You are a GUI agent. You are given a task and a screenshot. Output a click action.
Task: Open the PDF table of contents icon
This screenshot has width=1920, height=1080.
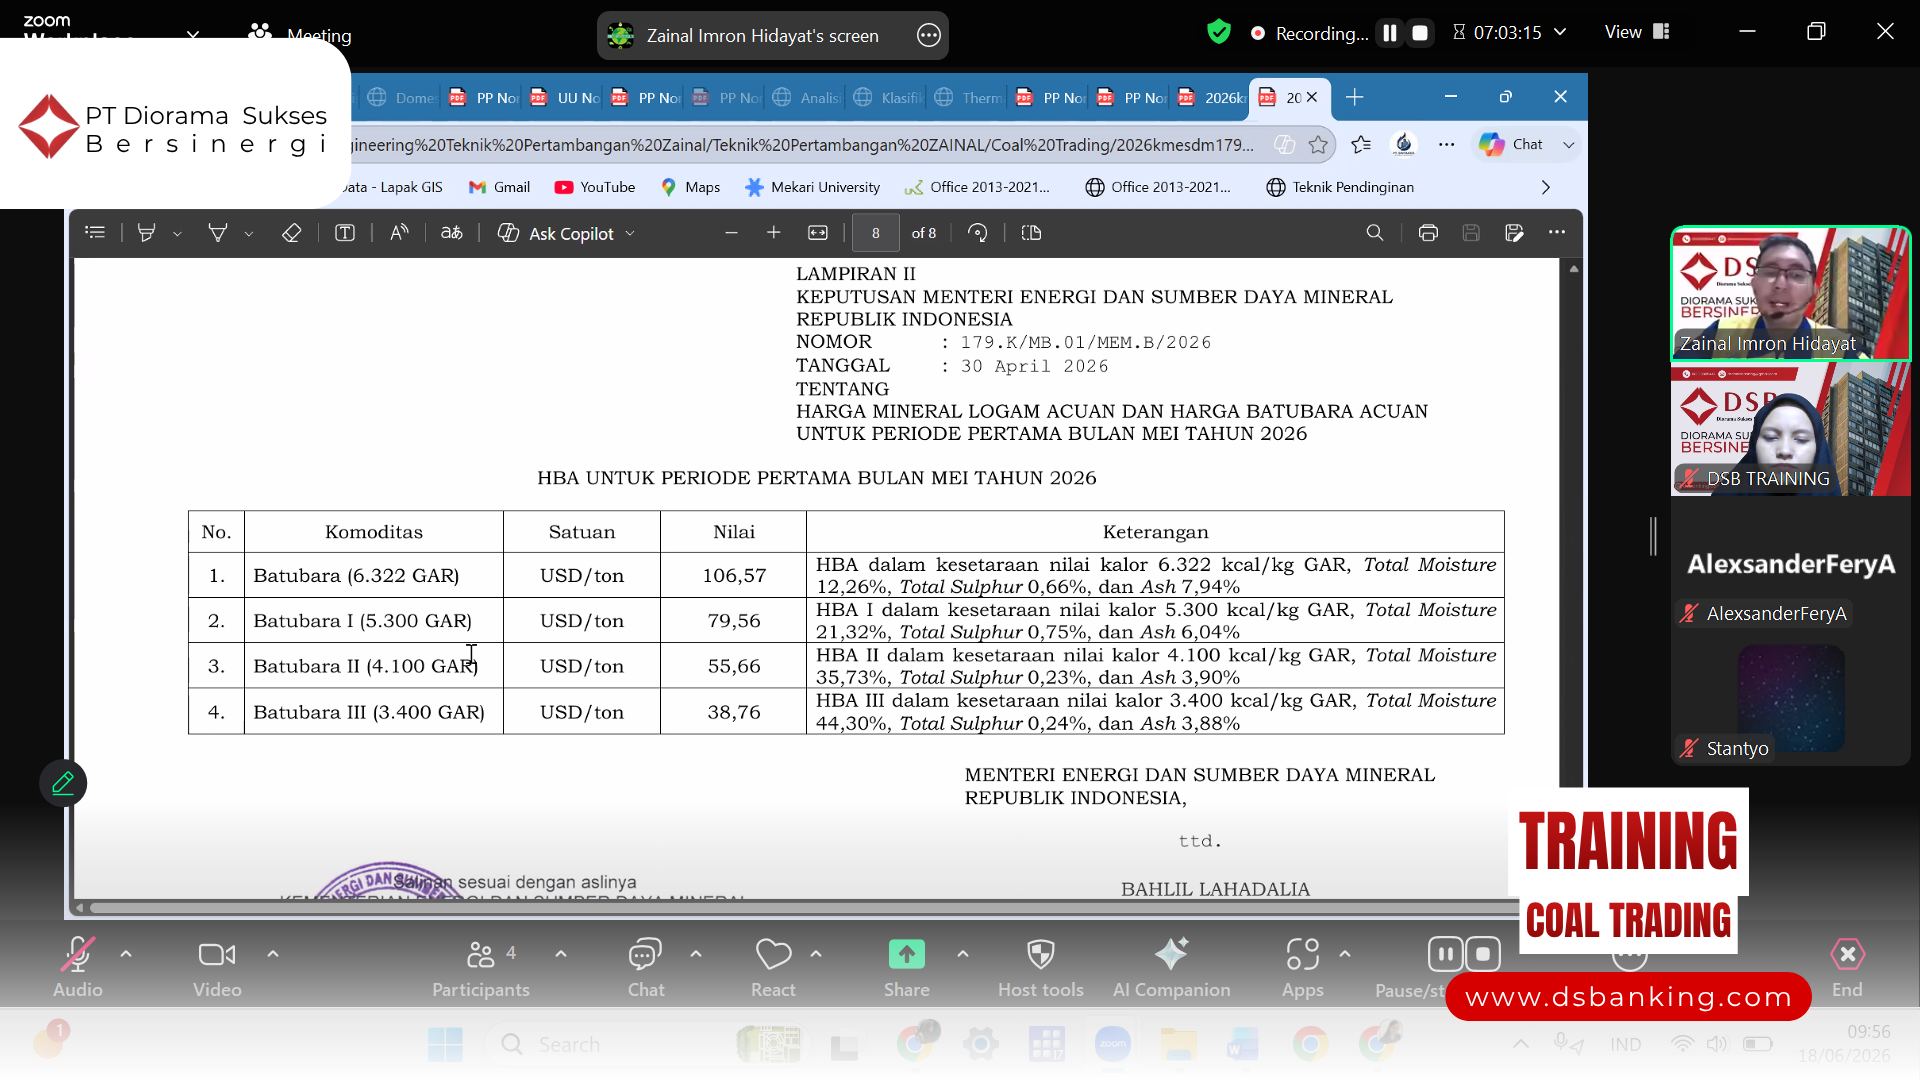95,233
